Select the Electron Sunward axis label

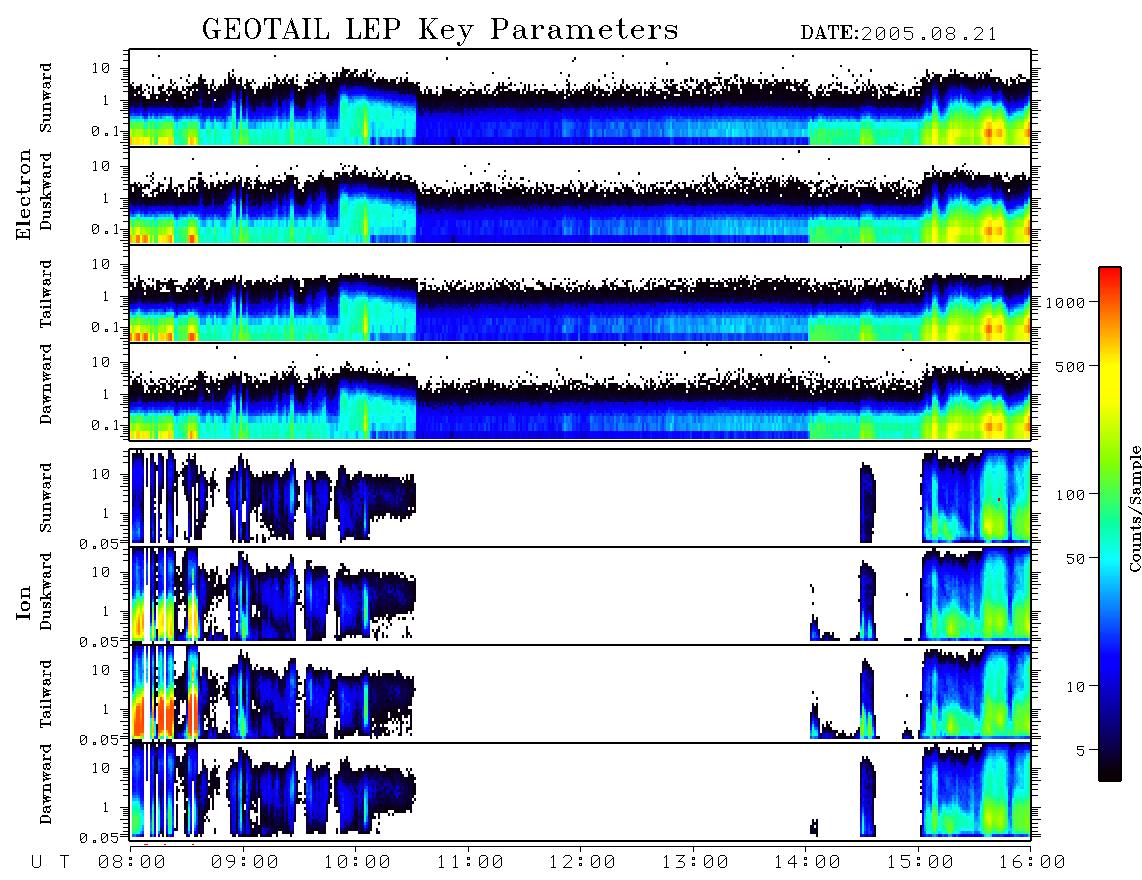(46, 98)
